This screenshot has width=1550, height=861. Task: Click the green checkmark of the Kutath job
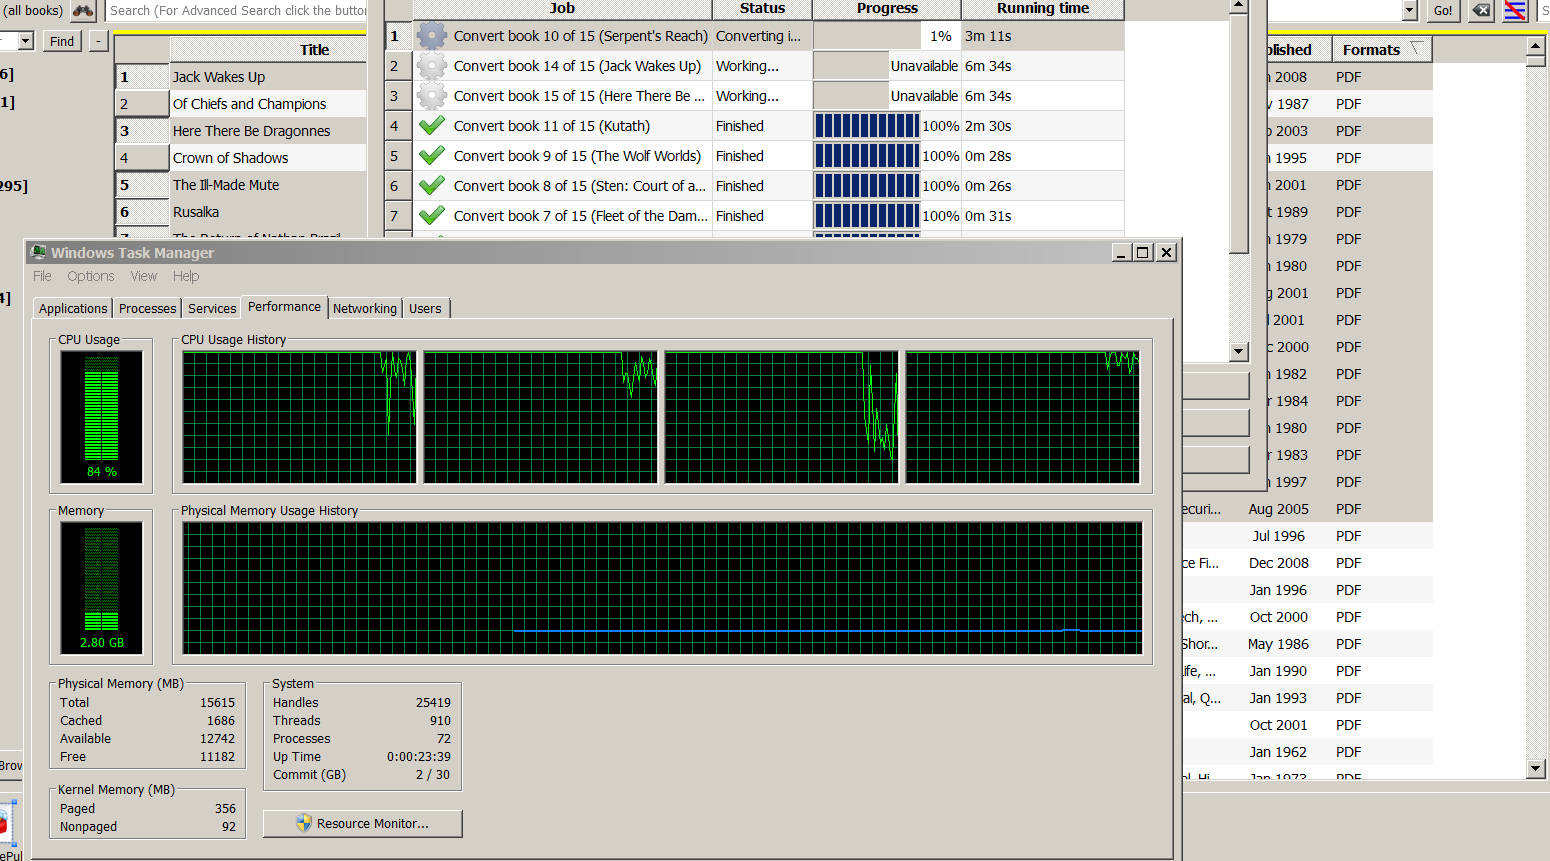pos(431,126)
